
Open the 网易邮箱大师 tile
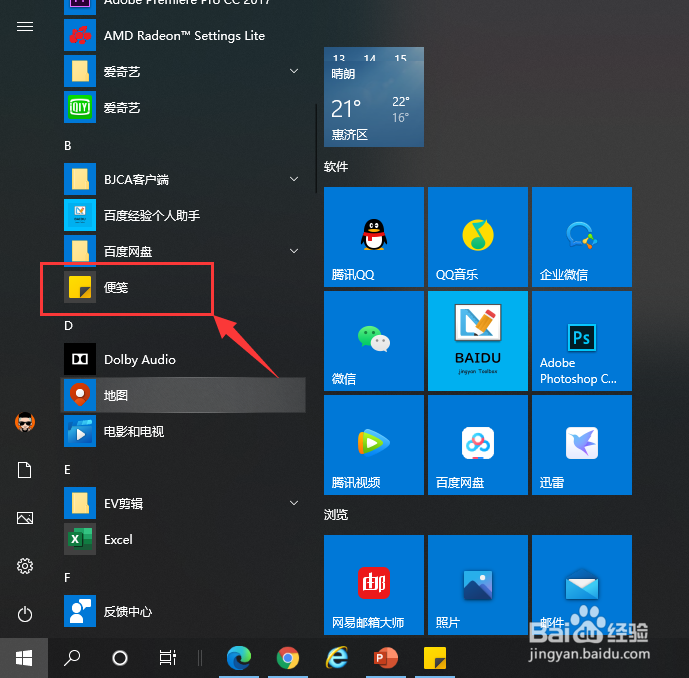click(374, 585)
